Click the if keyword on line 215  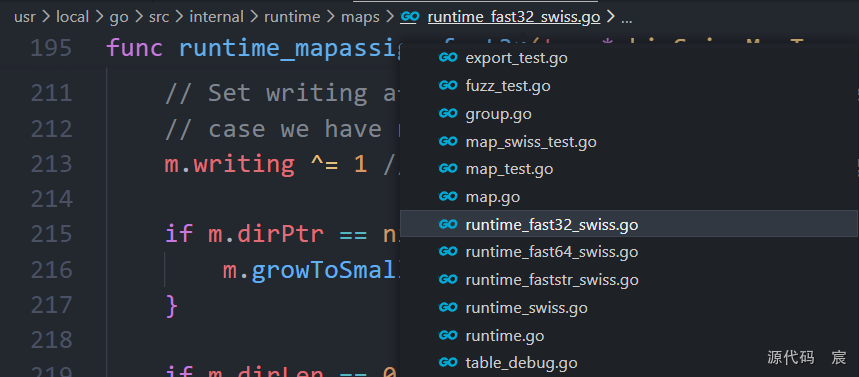[x=179, y=235]
